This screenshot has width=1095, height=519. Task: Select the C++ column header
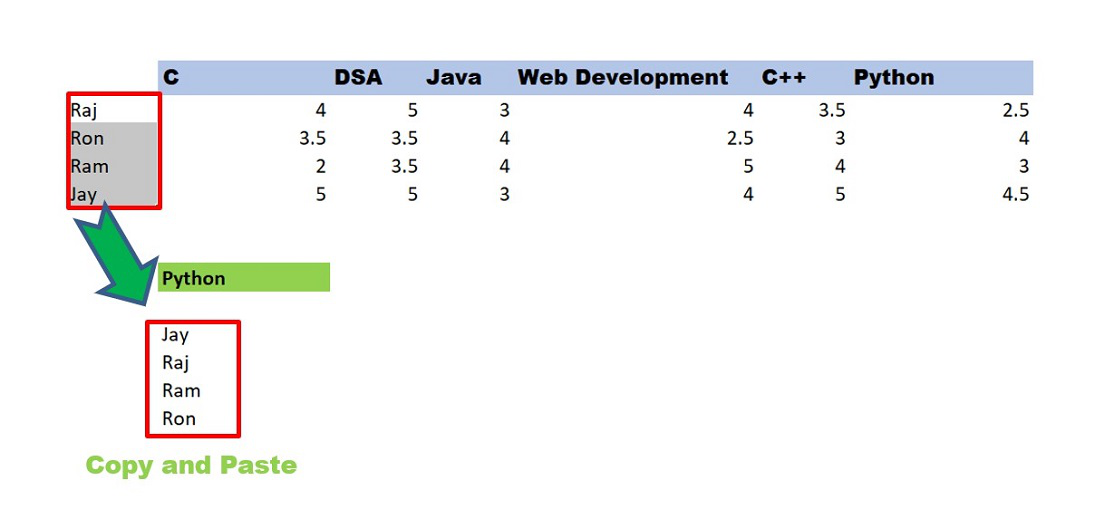tap(783, 78)
